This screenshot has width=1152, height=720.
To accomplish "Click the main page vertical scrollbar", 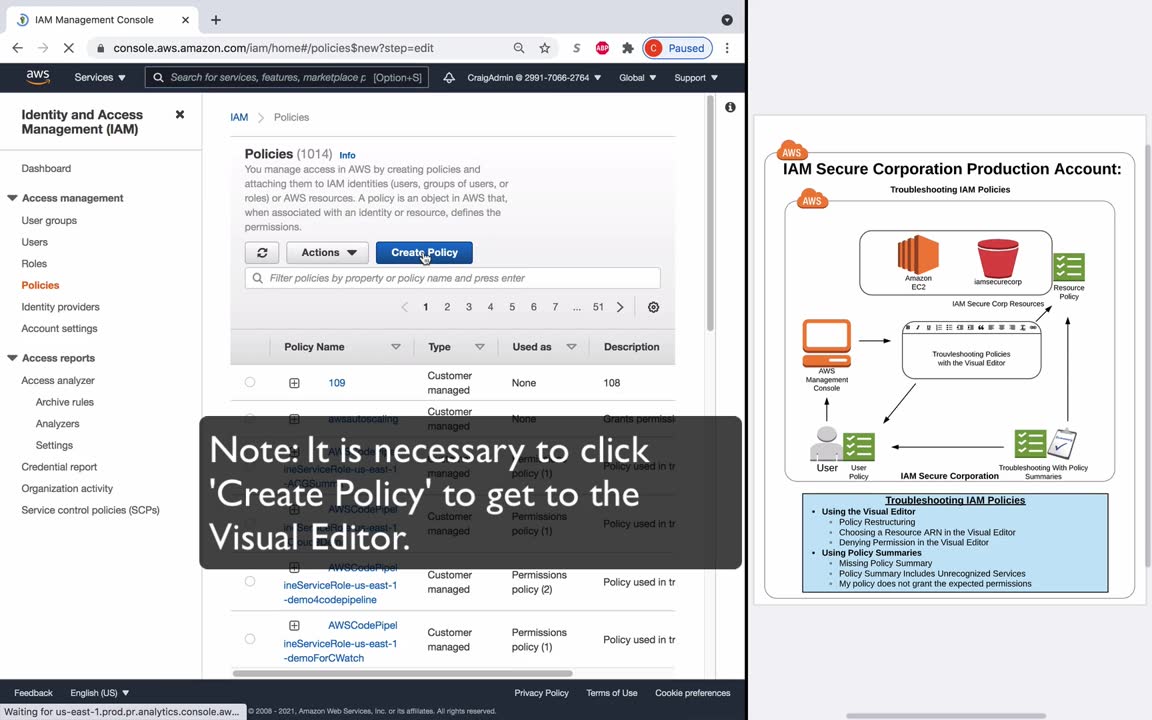I will (710, 213).
